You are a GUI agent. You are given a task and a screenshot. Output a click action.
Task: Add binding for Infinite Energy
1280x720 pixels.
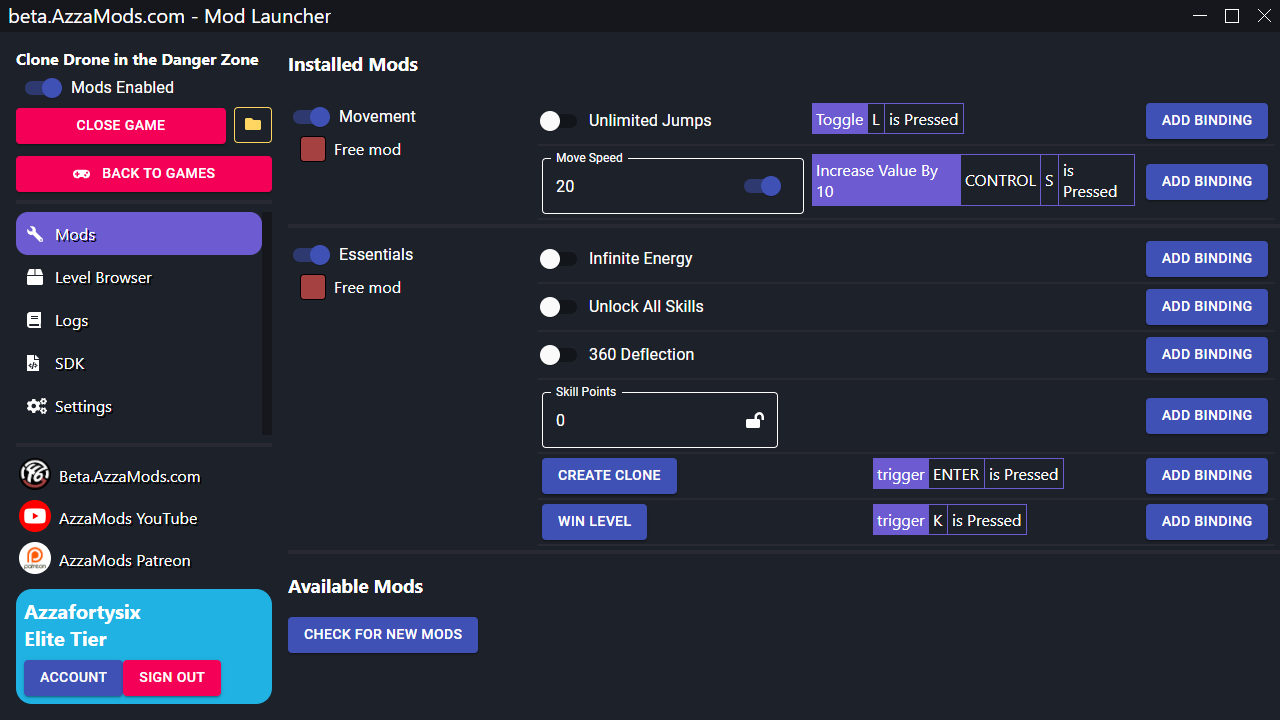point(1207,258)
